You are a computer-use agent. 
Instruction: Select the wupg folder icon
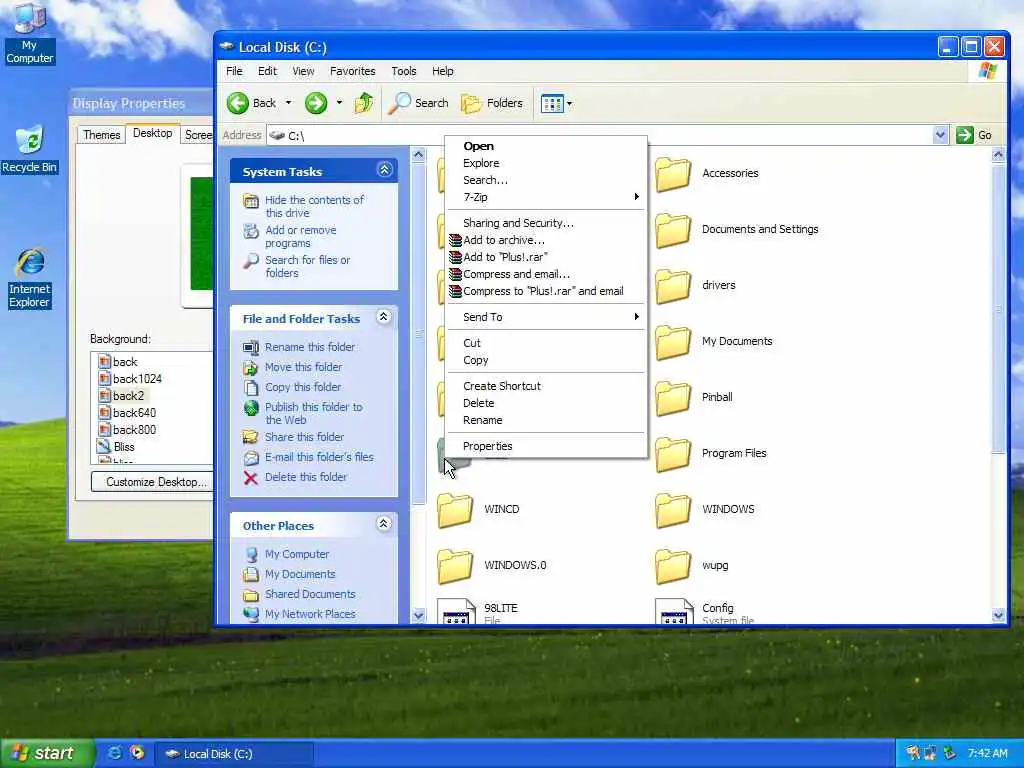click(x=673, y=566)
